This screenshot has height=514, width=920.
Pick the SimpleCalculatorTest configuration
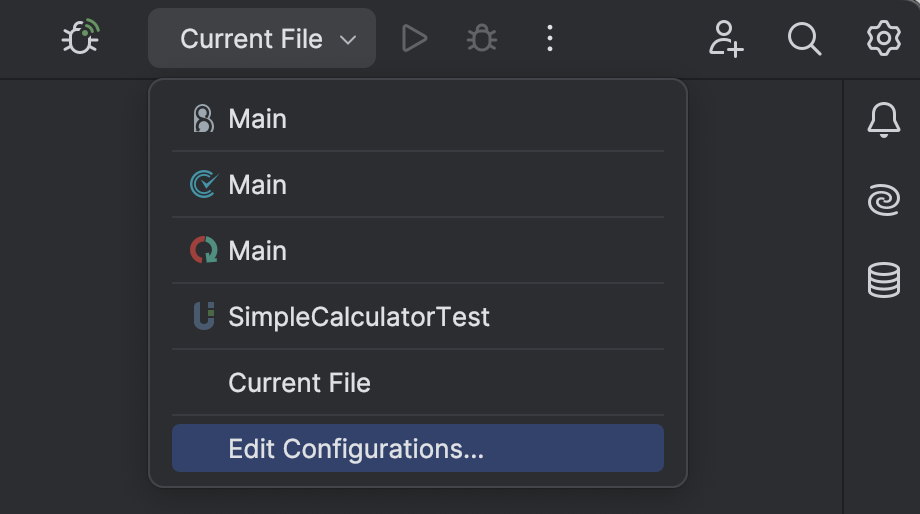coord(418,316)
